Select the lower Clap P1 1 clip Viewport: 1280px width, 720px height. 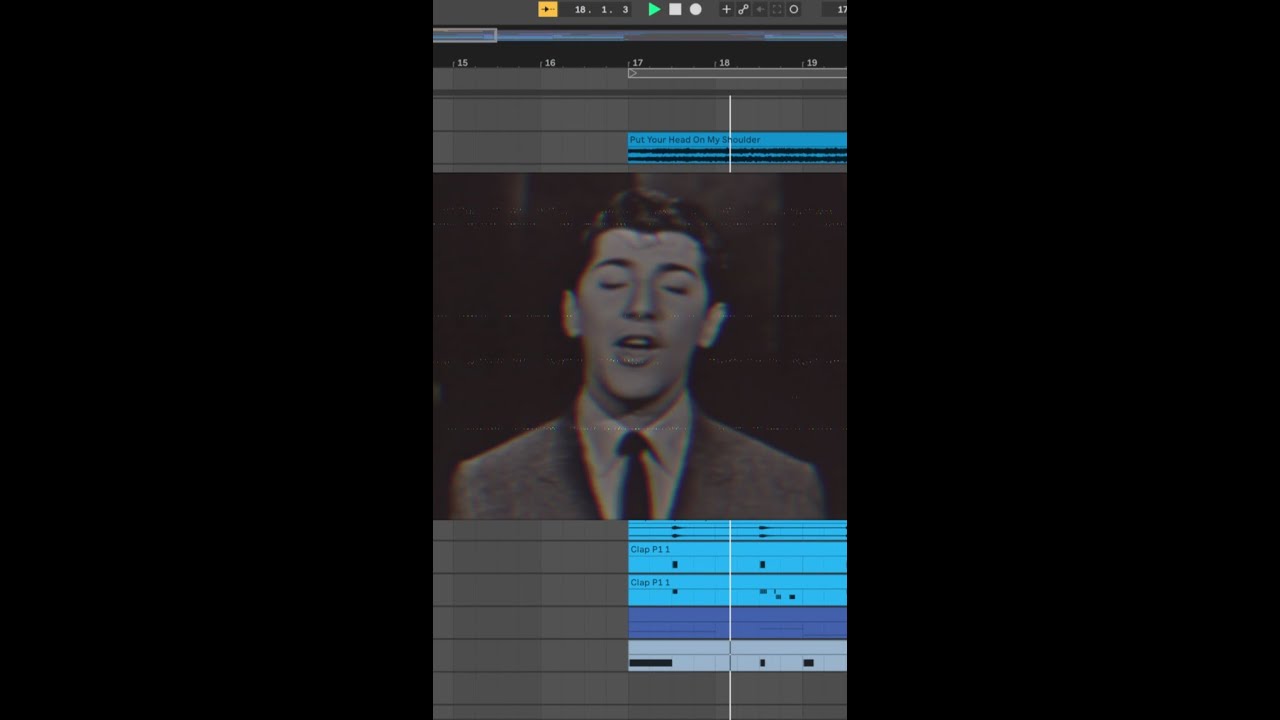point(737,590)
